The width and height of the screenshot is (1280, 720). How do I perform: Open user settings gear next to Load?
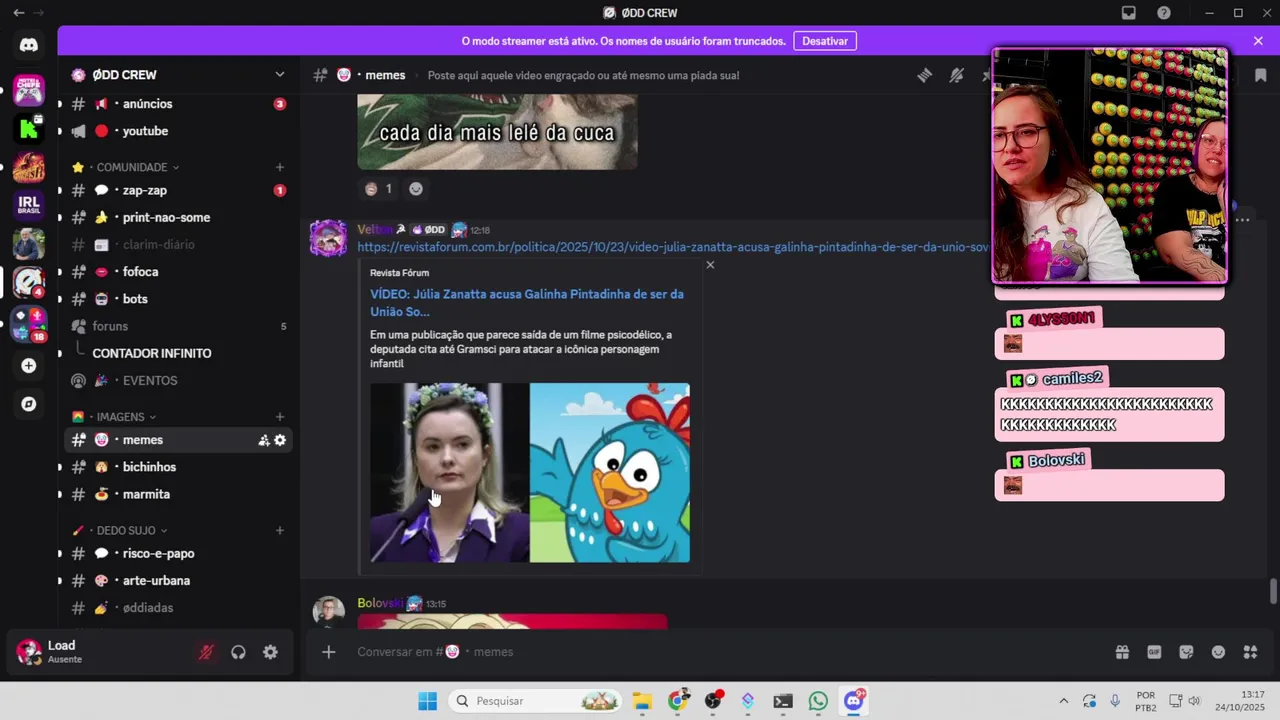(x=270, y=652)
